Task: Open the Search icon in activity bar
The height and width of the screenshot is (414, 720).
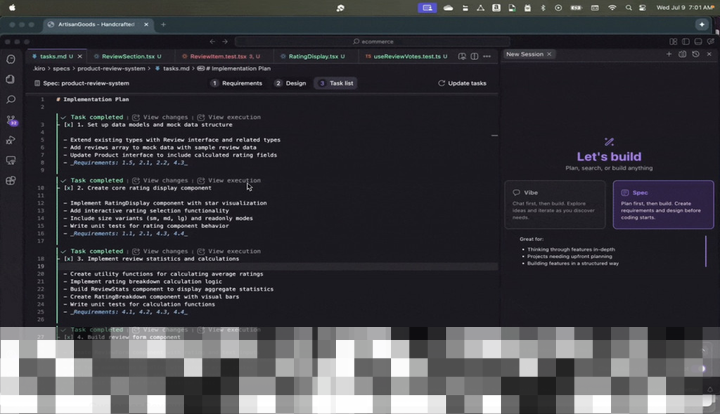Action: coord(11,100)
